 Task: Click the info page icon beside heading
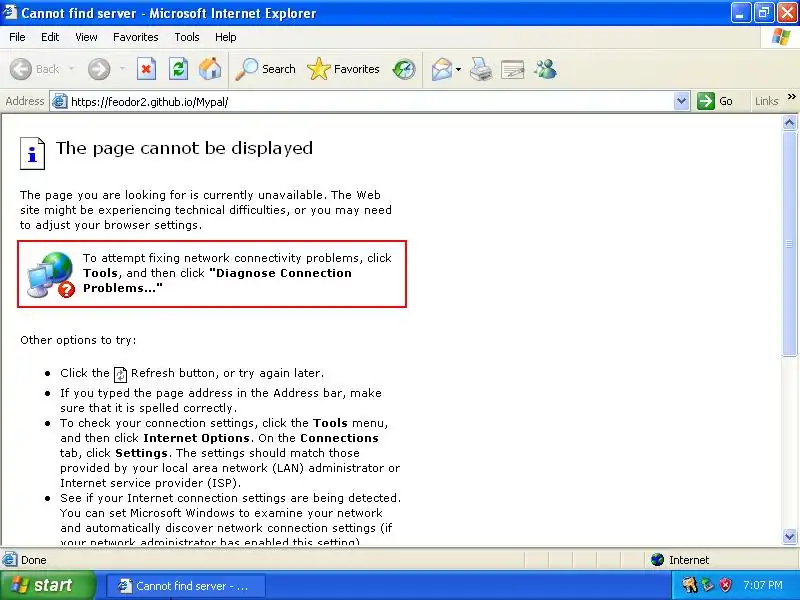pyautogui.click(x=32, y=153)
